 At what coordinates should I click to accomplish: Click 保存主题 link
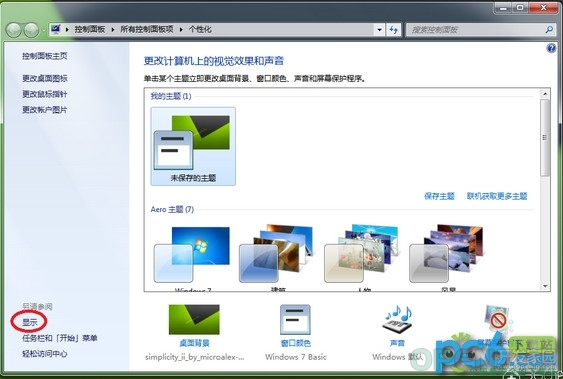pyautogui.click(x=439, y=196)
